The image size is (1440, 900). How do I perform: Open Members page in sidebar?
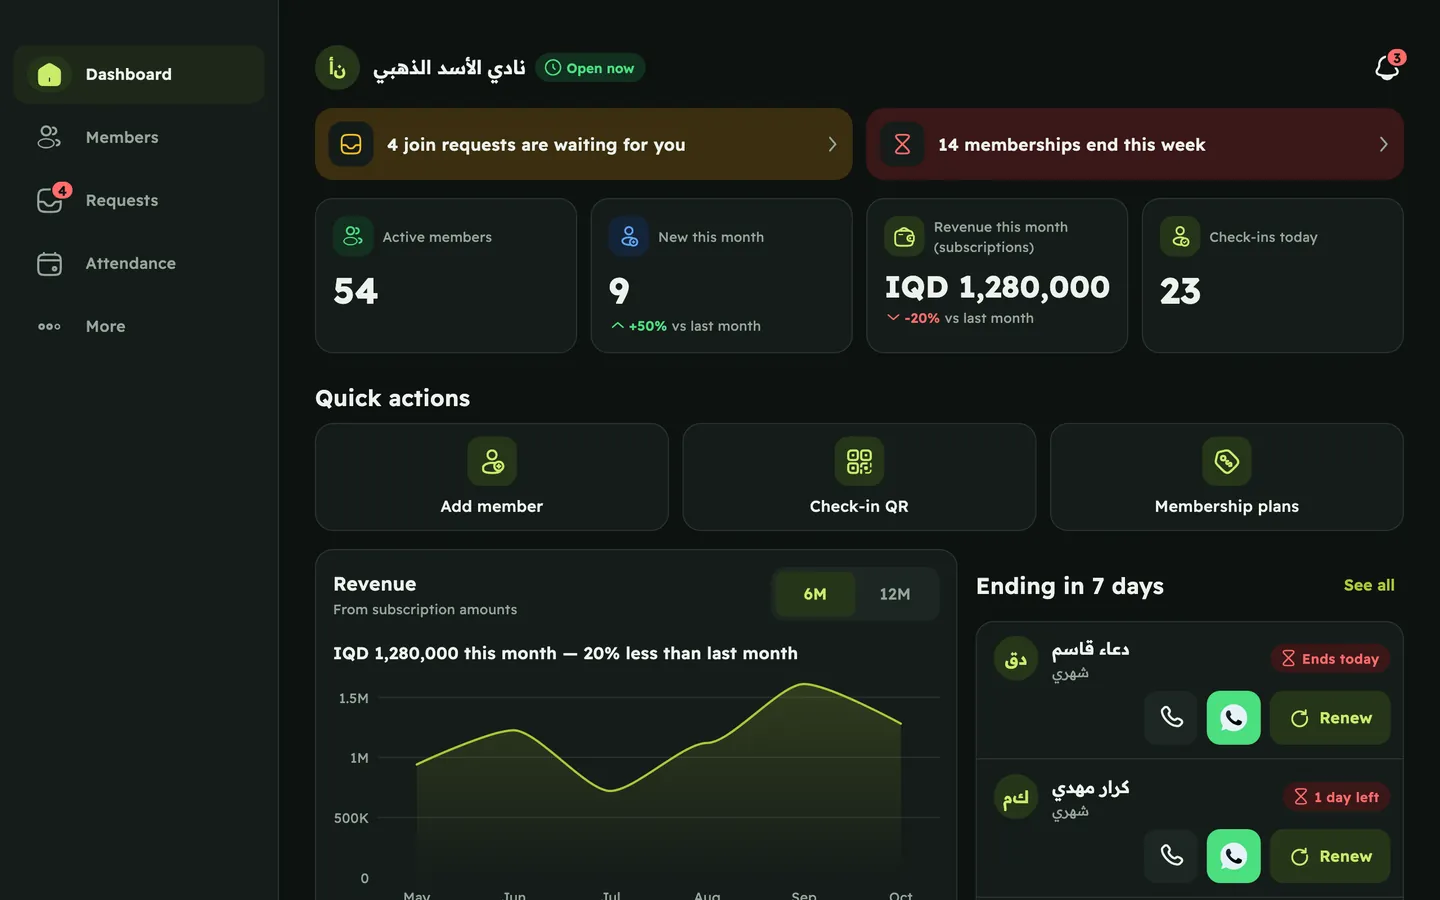[139, 137]
